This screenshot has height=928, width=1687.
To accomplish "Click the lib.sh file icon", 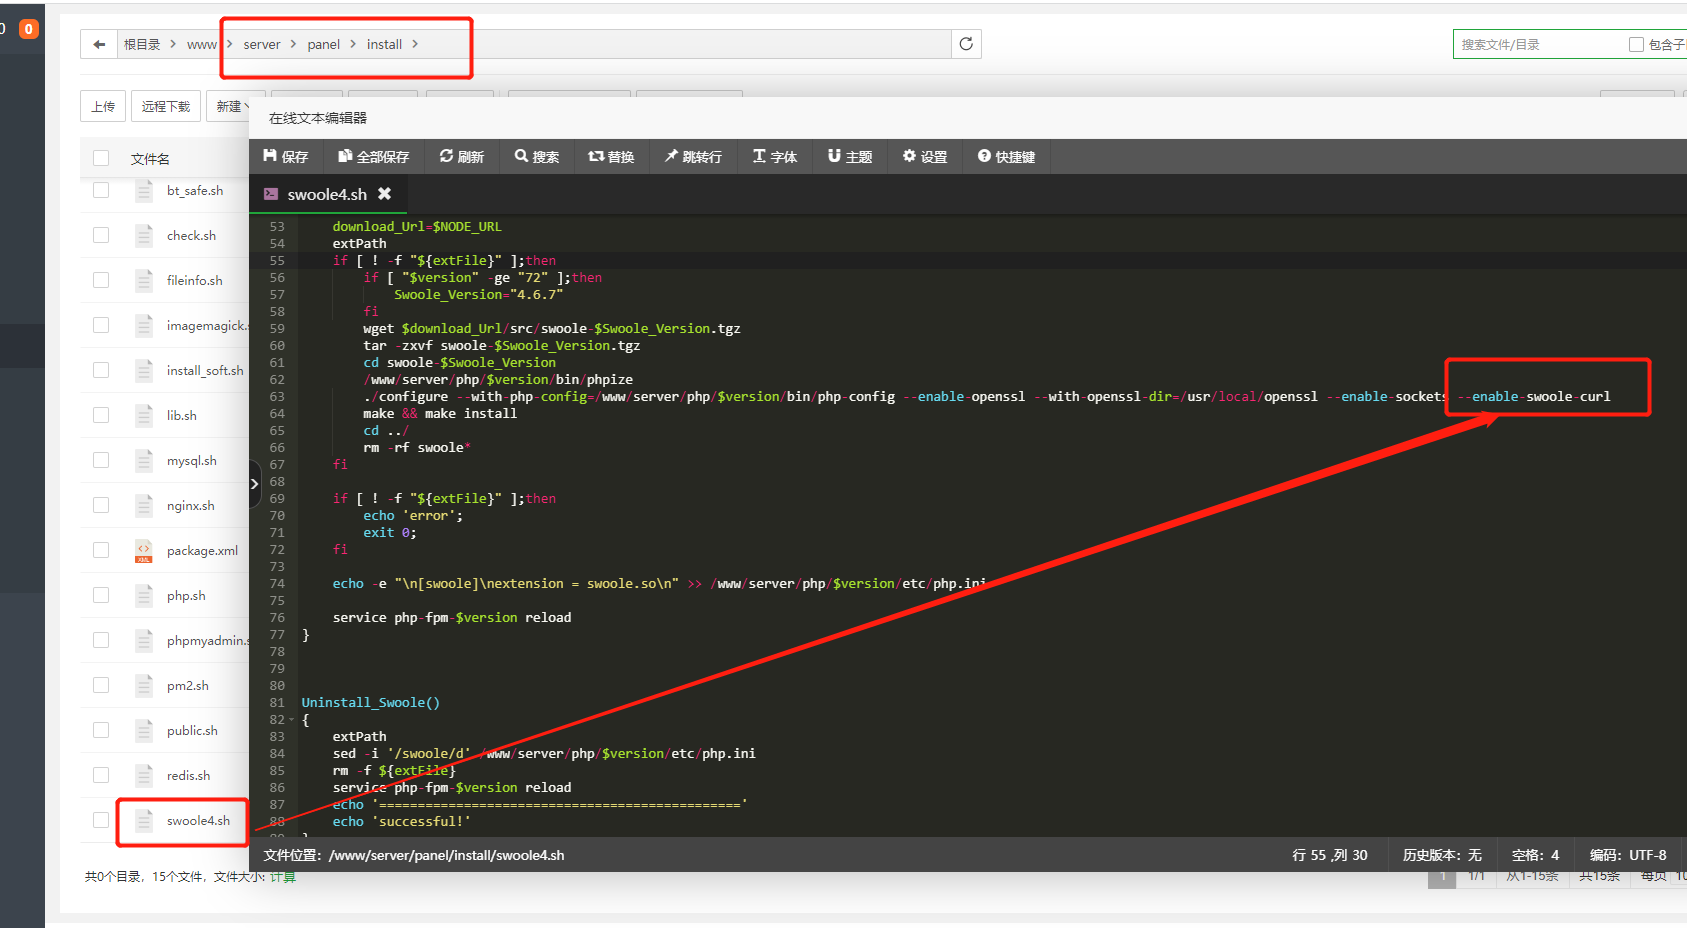I will point(144,415).
